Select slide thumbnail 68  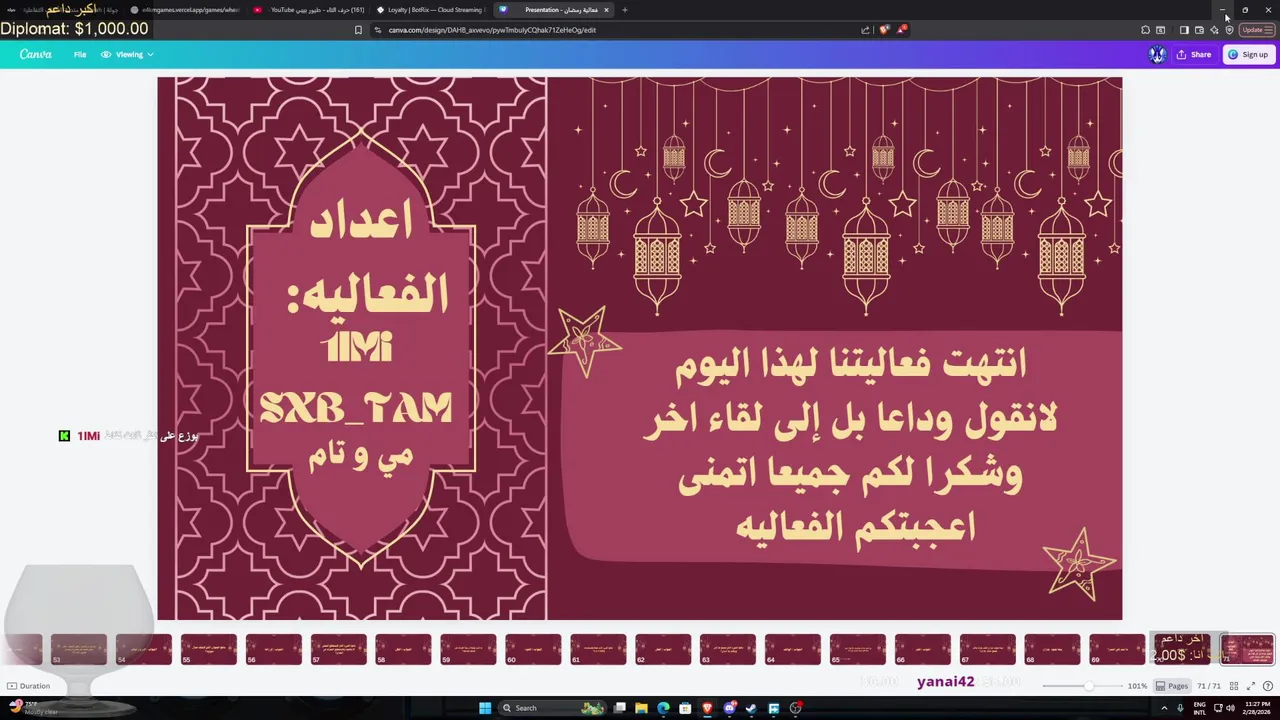[1052, 649]
